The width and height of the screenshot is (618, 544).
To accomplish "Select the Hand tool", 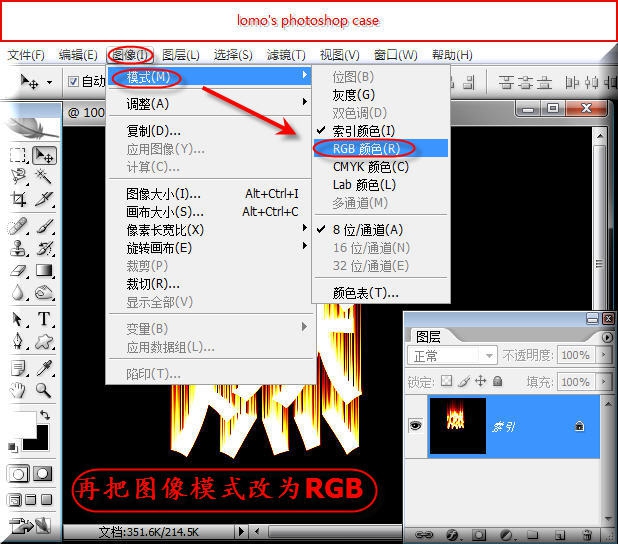I will tap(17, 390).
